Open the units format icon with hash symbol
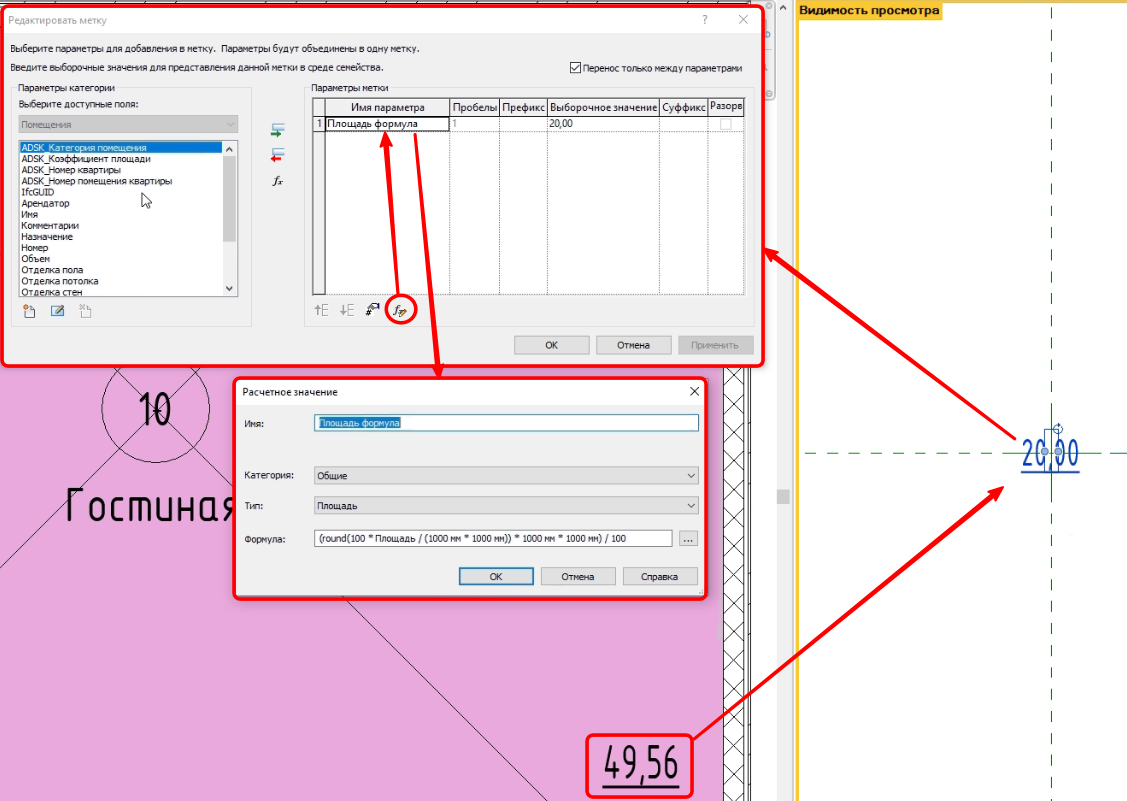Image resolution: width=1127 pixels, height=801 pixels. [x=372, y=310]
